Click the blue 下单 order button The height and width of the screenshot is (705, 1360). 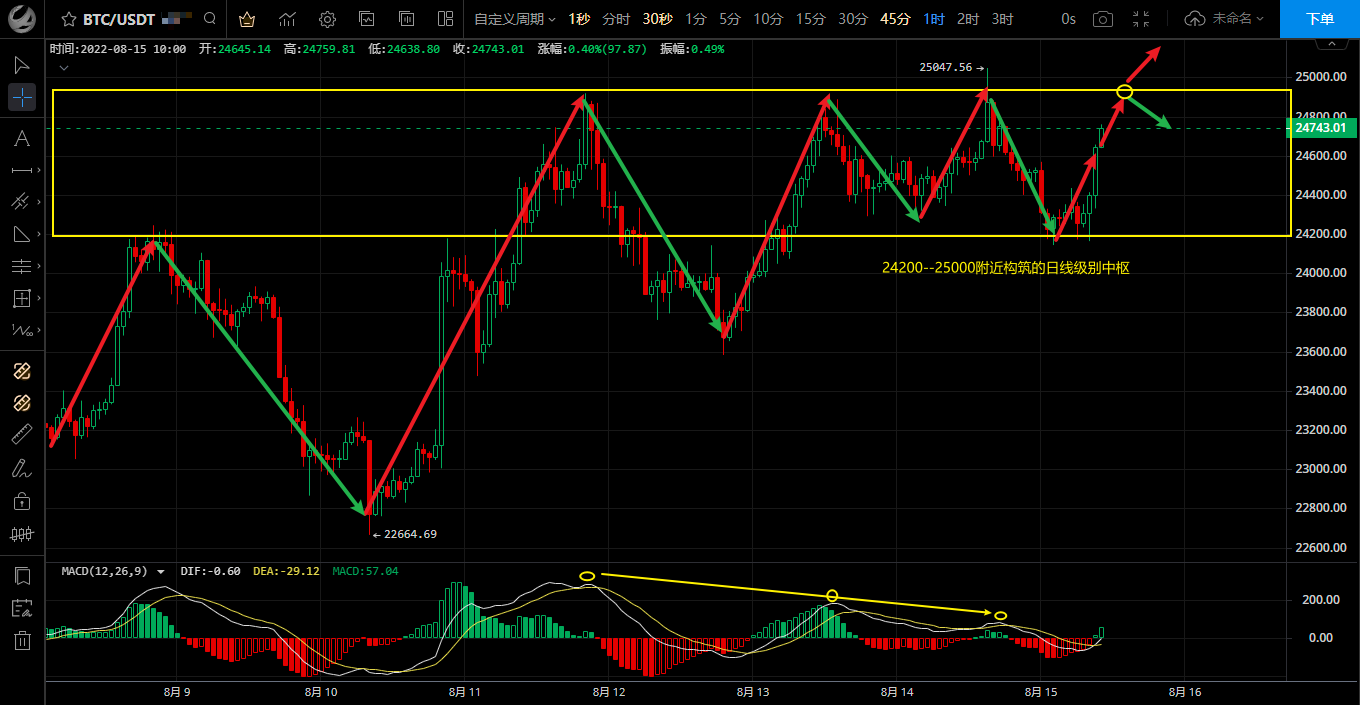point(1319,19)
